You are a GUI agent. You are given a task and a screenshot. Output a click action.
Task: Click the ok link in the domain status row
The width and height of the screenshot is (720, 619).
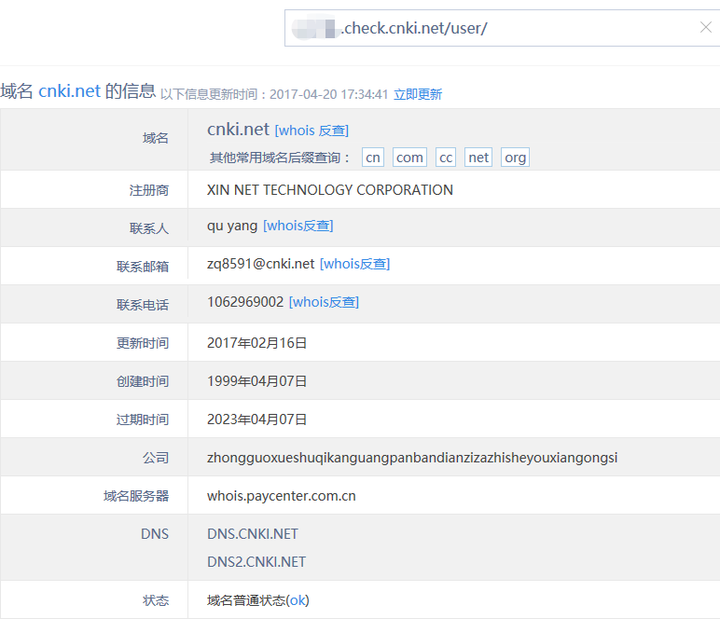(298, 600)
